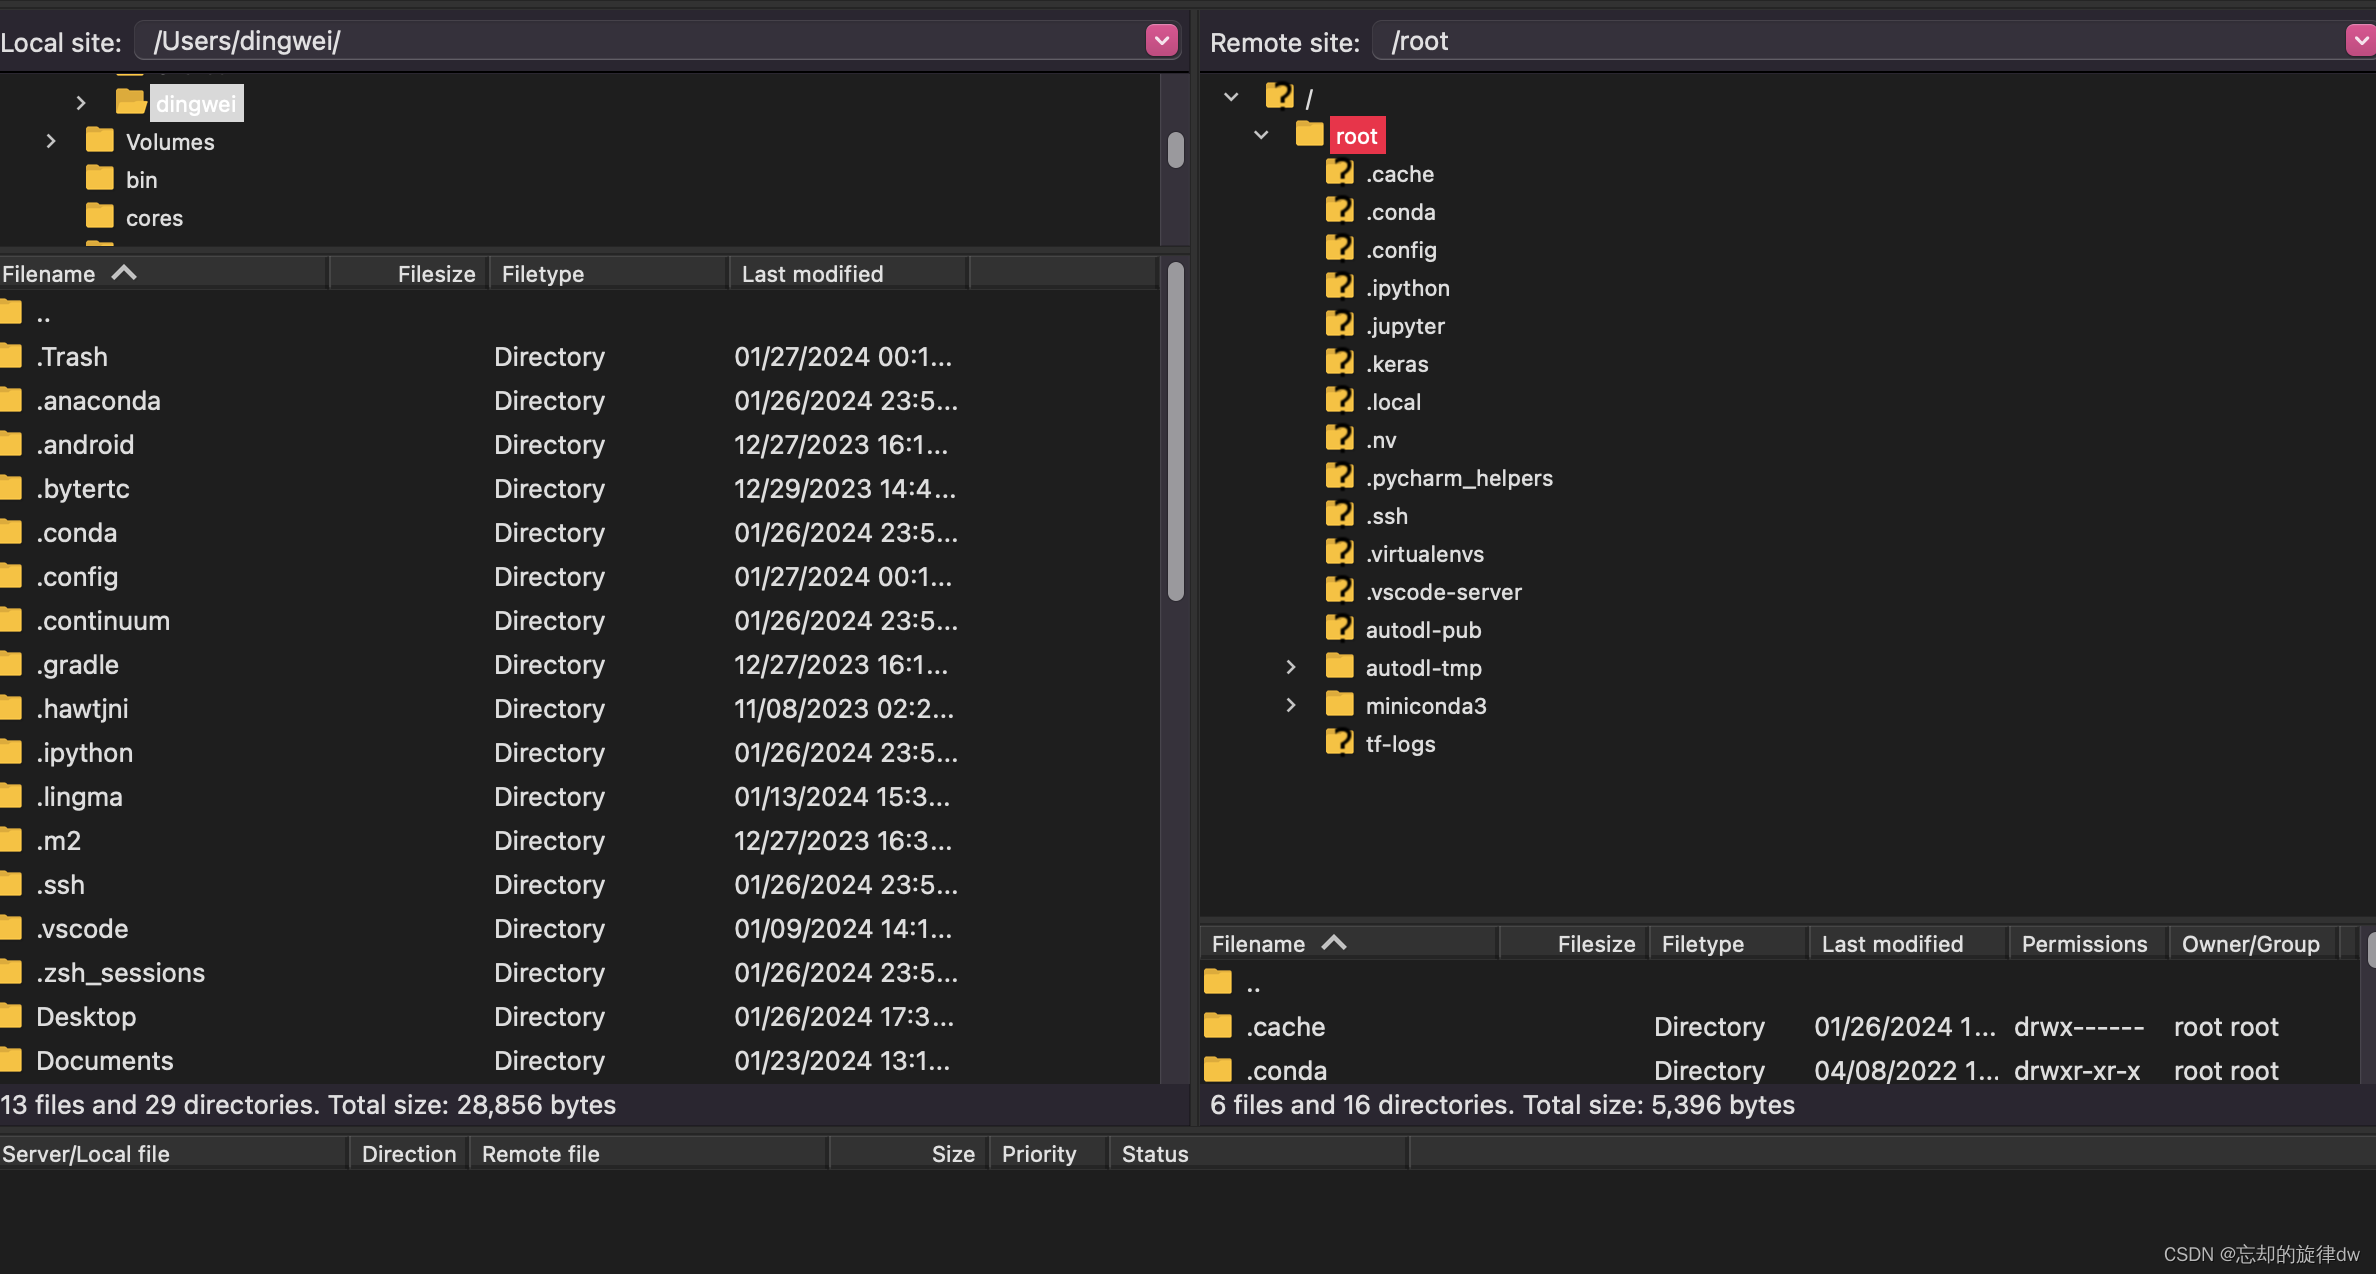Expand the autodl-tmp remote folder
Viewport: 2376px width, 1274px height.
(1291, 667)
